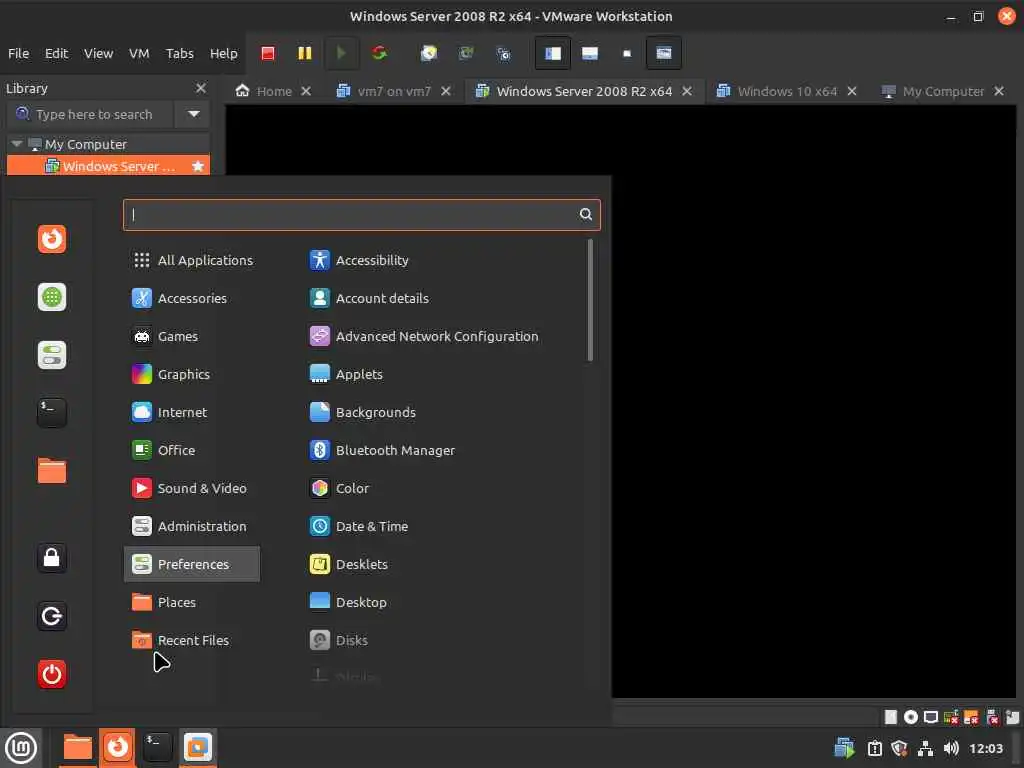The height and width of the screenshot is (768, 1024).
Task: Click the green Power On play icon
Action: (341, 54)
